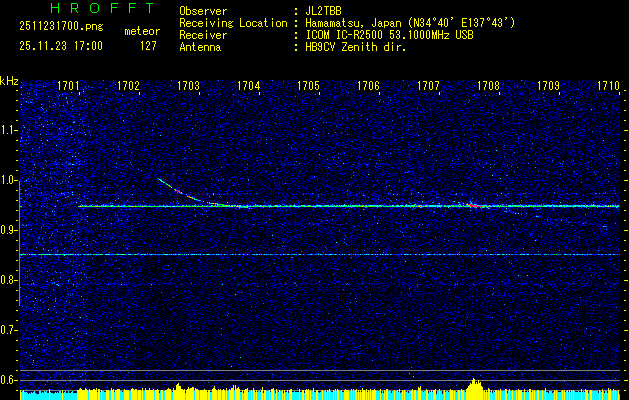Image resolution: width=629 pixels, height=400 pixels.
Task: Click the 1708 time marker
Action: click(x=488, y=87)
